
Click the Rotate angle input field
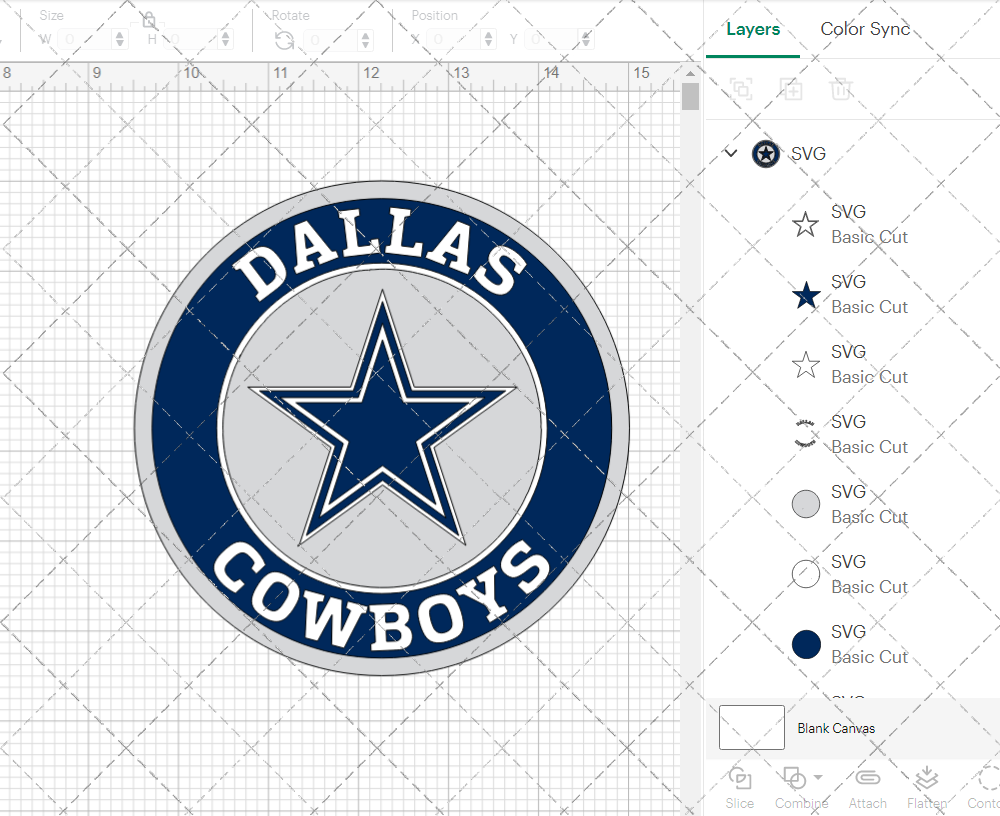330,40
